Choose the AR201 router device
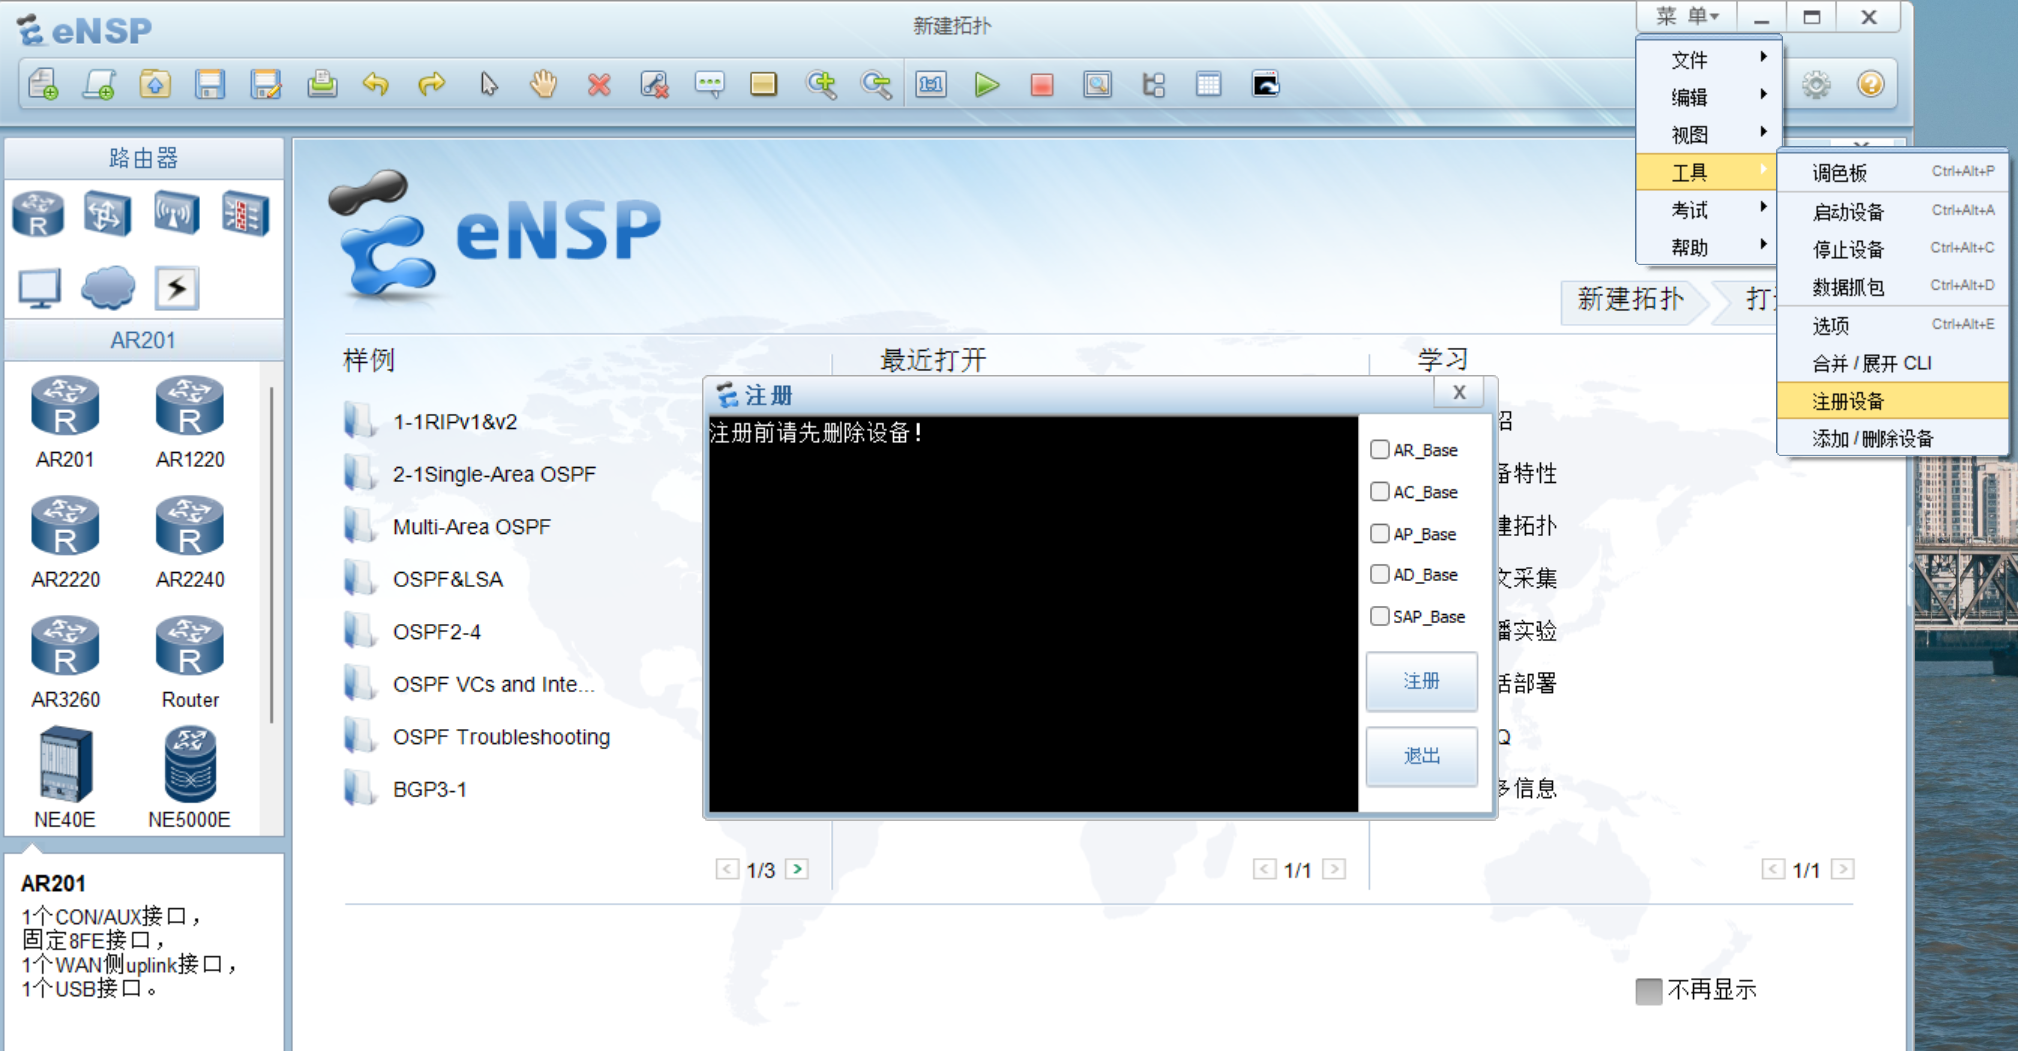The height and width of the screenshot is (1051, 2018). click(x=65, y=423)
